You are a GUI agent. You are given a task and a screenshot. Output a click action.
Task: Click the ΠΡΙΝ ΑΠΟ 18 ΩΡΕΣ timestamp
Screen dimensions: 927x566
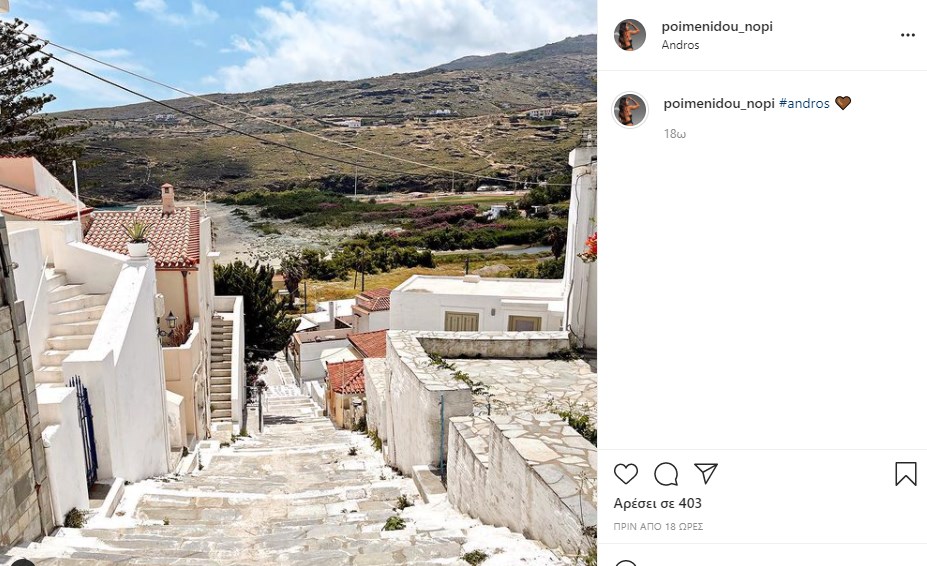coord(658,526)
